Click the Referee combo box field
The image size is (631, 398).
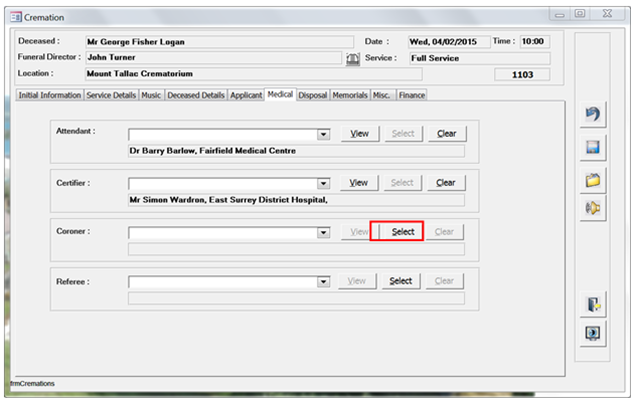(229, 282)
